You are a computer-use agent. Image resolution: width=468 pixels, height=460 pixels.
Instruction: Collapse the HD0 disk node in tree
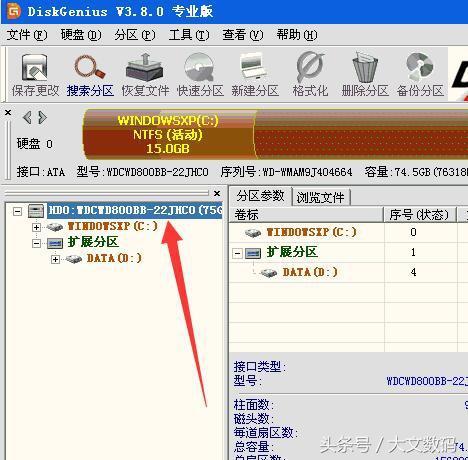[17, 211]
